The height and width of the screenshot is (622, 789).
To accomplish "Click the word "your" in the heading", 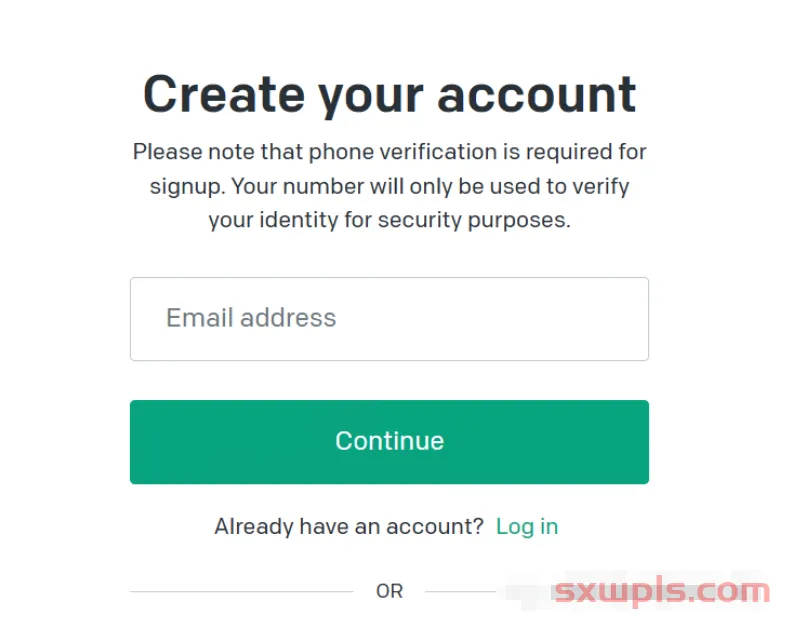I will pyautogui.click(x=371, y=95).
